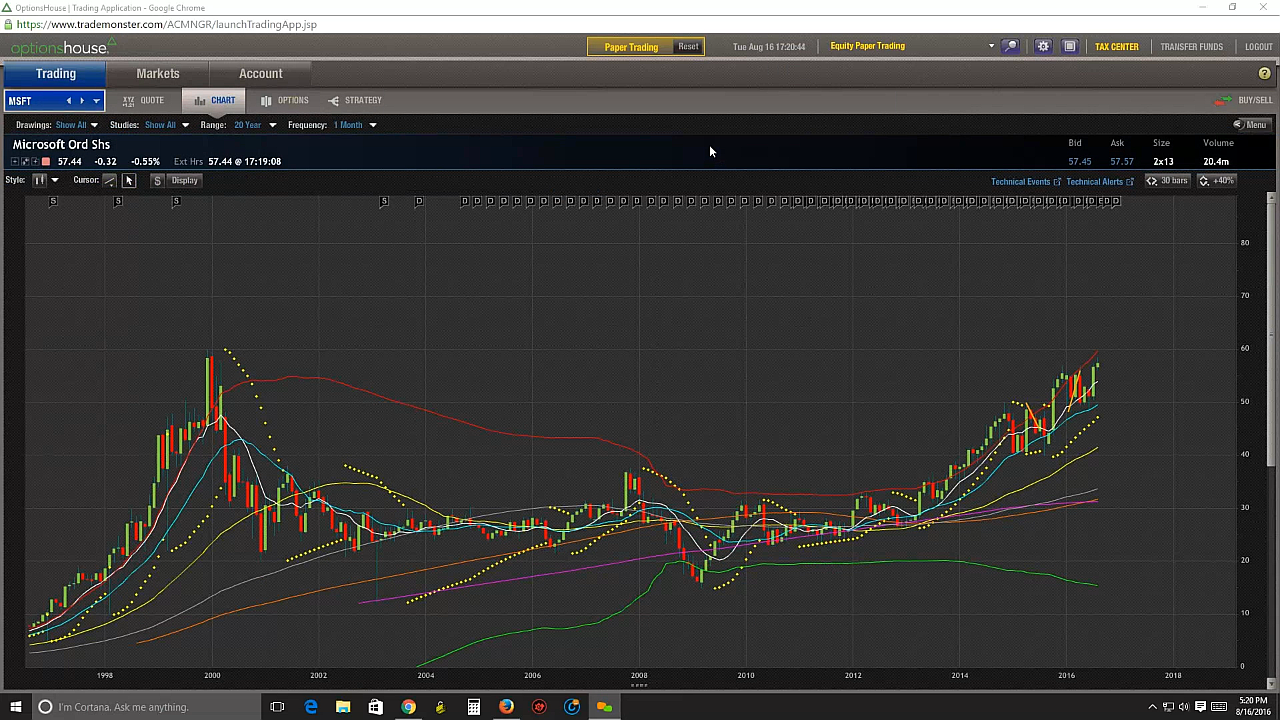Image resolution: width=1280 pixels, height=720 pixels.
Task: Click the Bid price 57.45
Action: pyautogui.click(x=1079, y=162)
